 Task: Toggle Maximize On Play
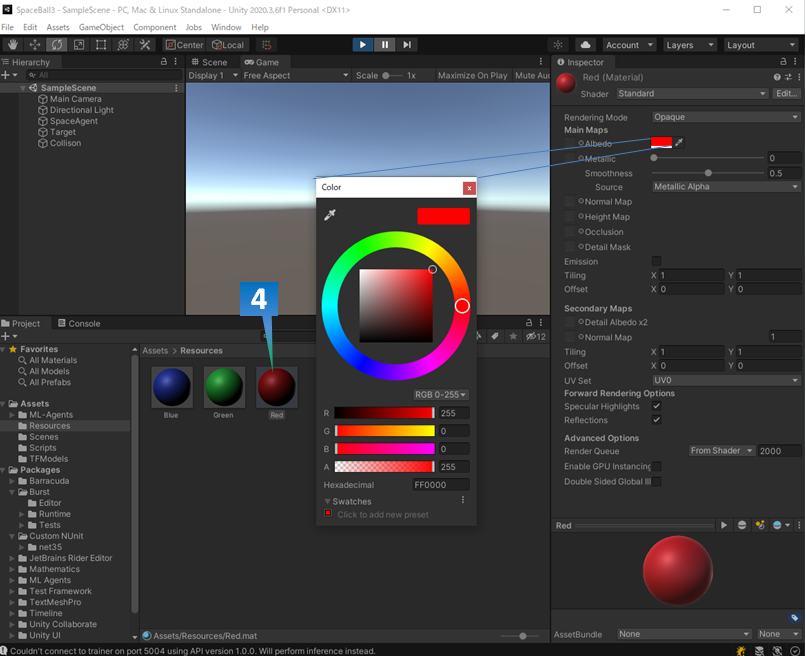tap(472, 76)
